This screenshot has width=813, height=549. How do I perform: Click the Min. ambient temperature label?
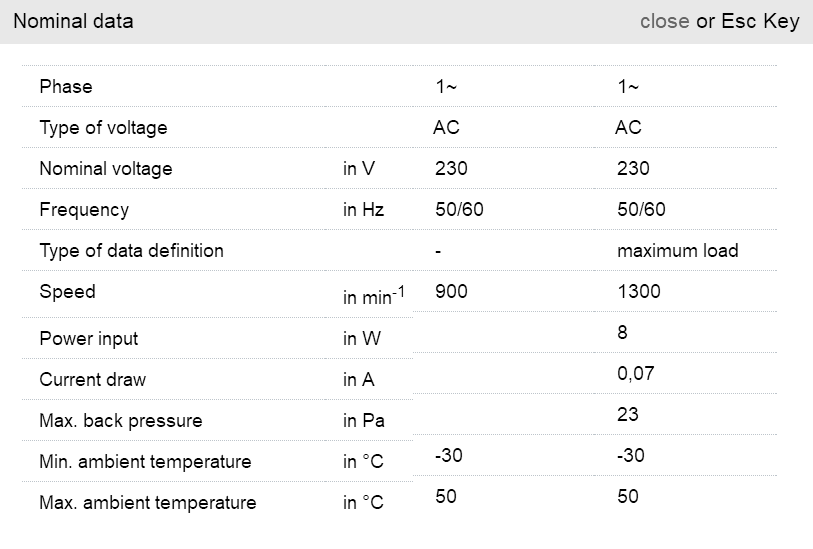point(145,462)
